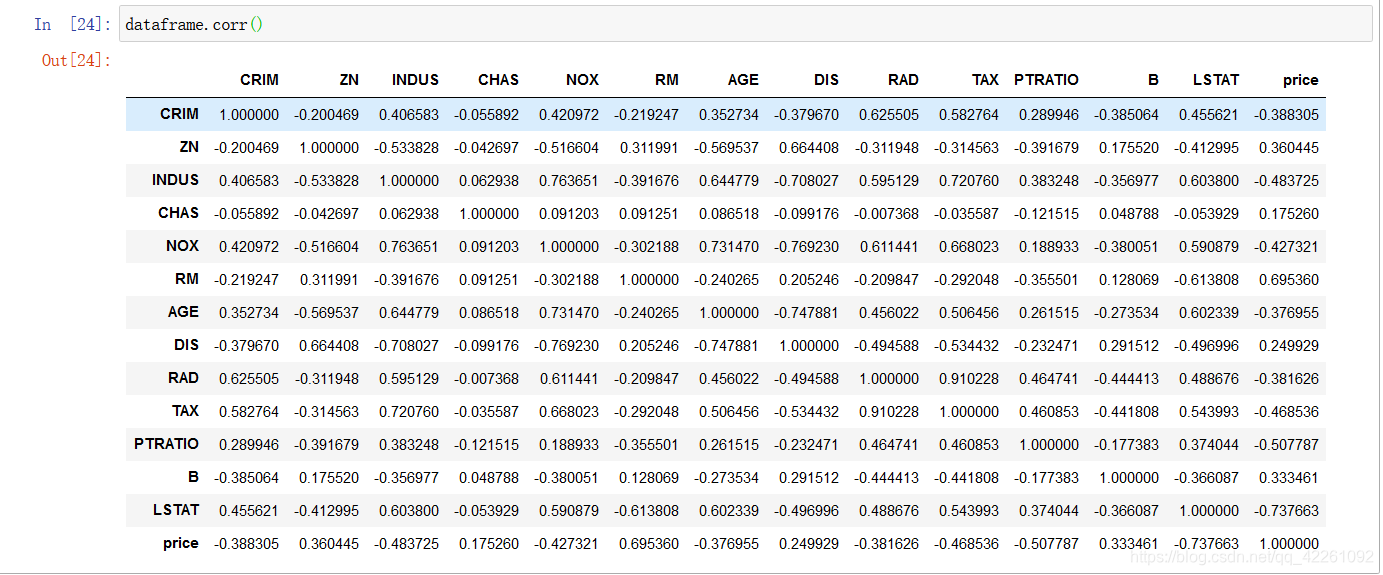The image size is (1383, 575).
Task: Click the TAX column header
Action: pos(985,80)
